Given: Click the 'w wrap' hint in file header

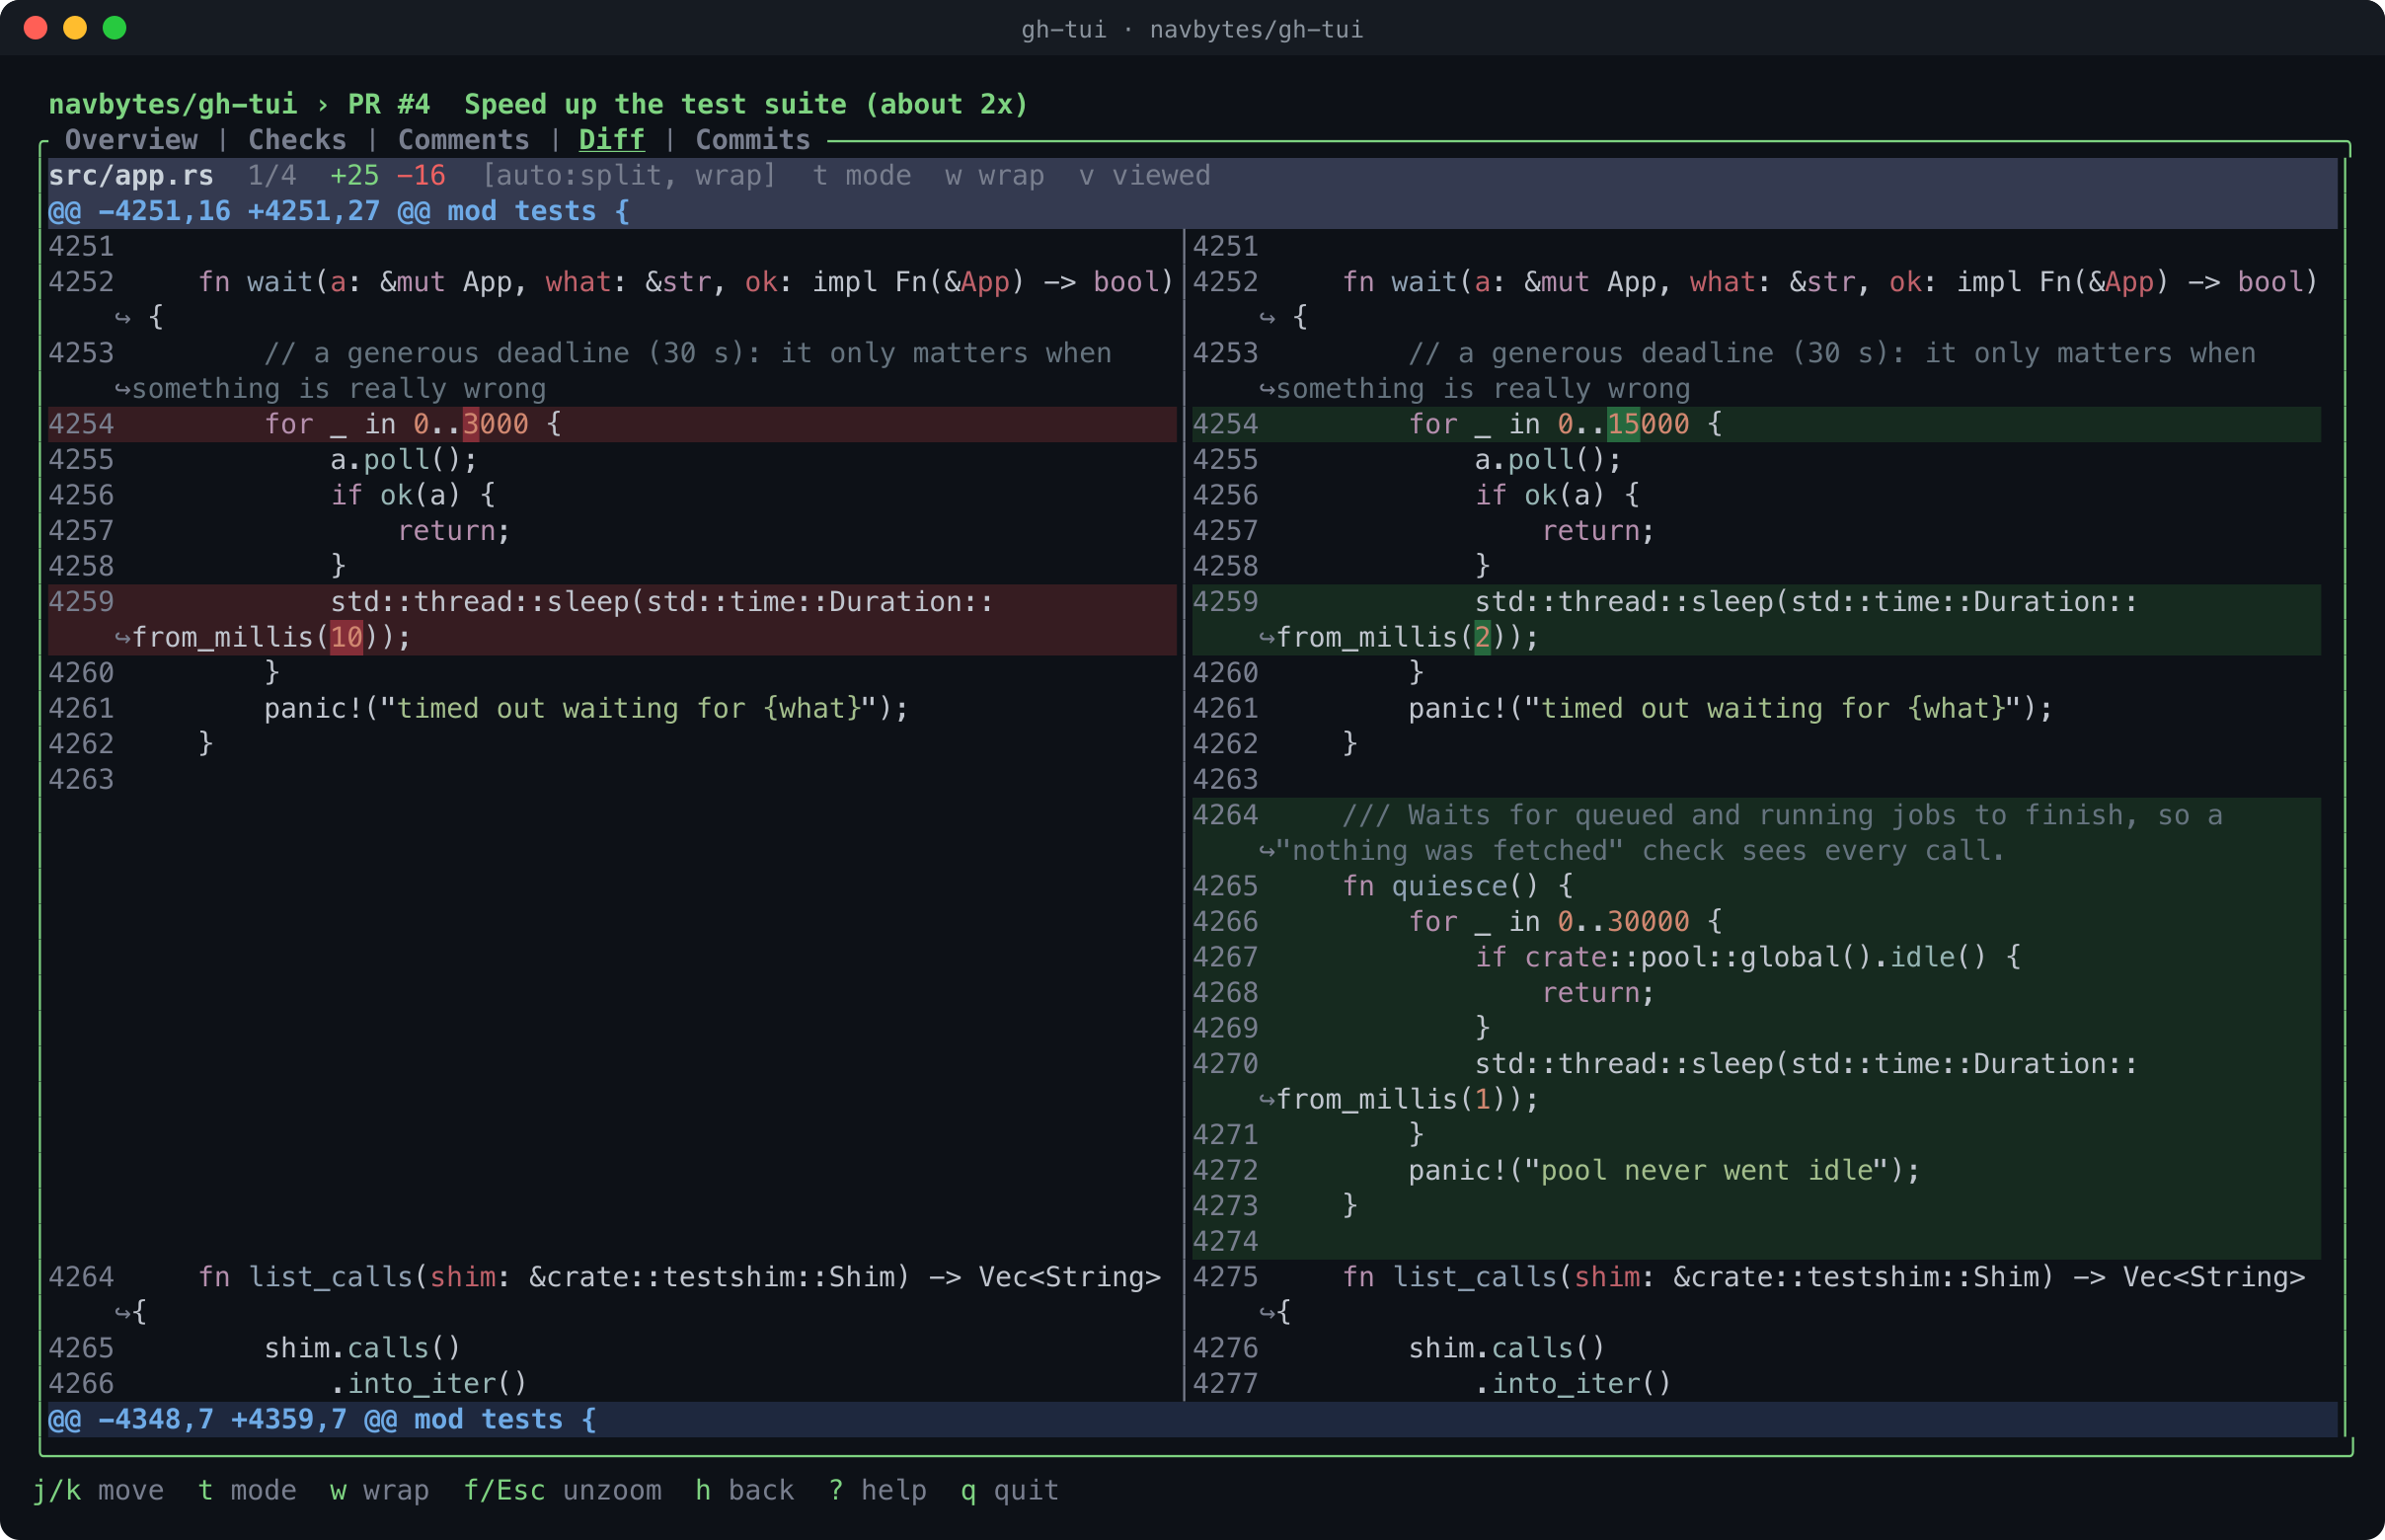Looking at the screenshot, I should 994,176.
